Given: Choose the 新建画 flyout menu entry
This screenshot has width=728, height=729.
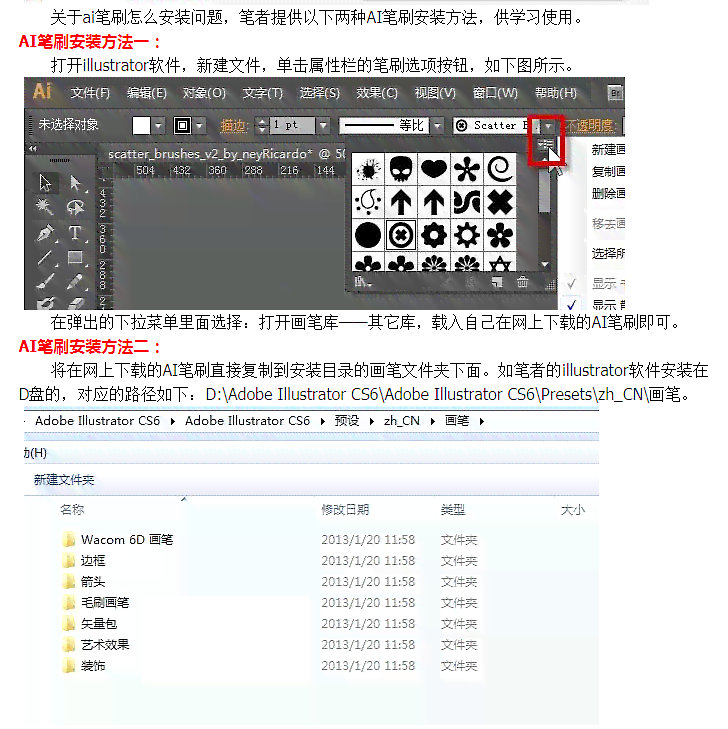Looking at the screenshot, I should coord(608,150).
